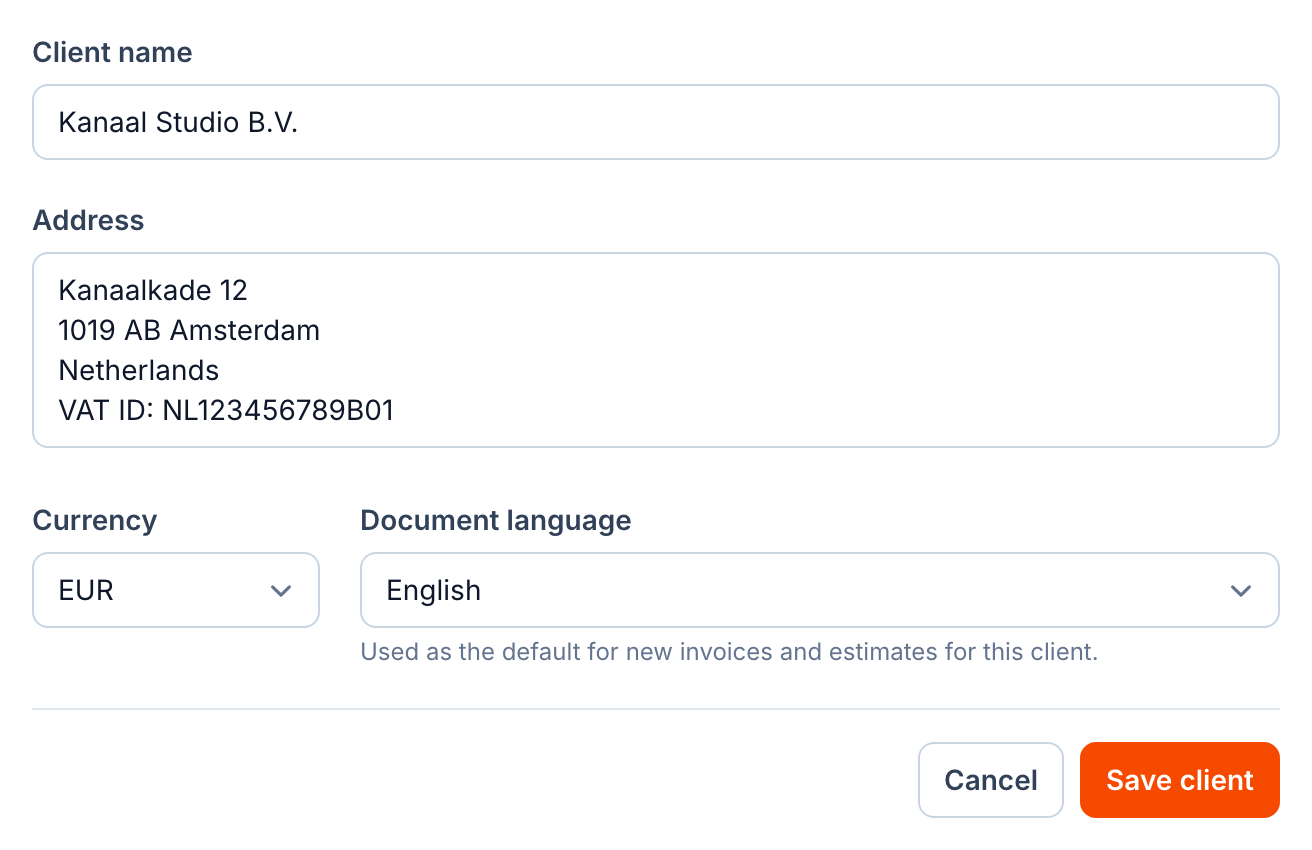The height and width of the screenshot is (850, 1312).
Task: Open the Currency dropdown showing EUR
Action: click(176, 590)
